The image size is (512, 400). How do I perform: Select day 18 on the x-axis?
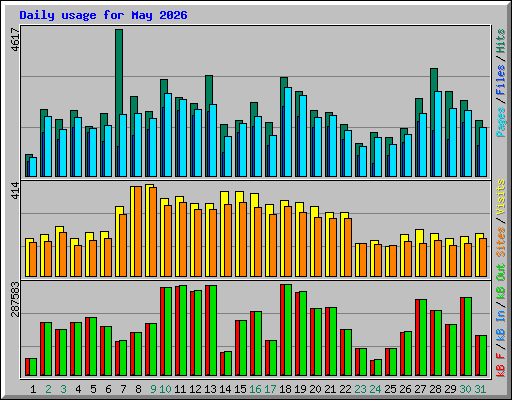coord(285,389)
